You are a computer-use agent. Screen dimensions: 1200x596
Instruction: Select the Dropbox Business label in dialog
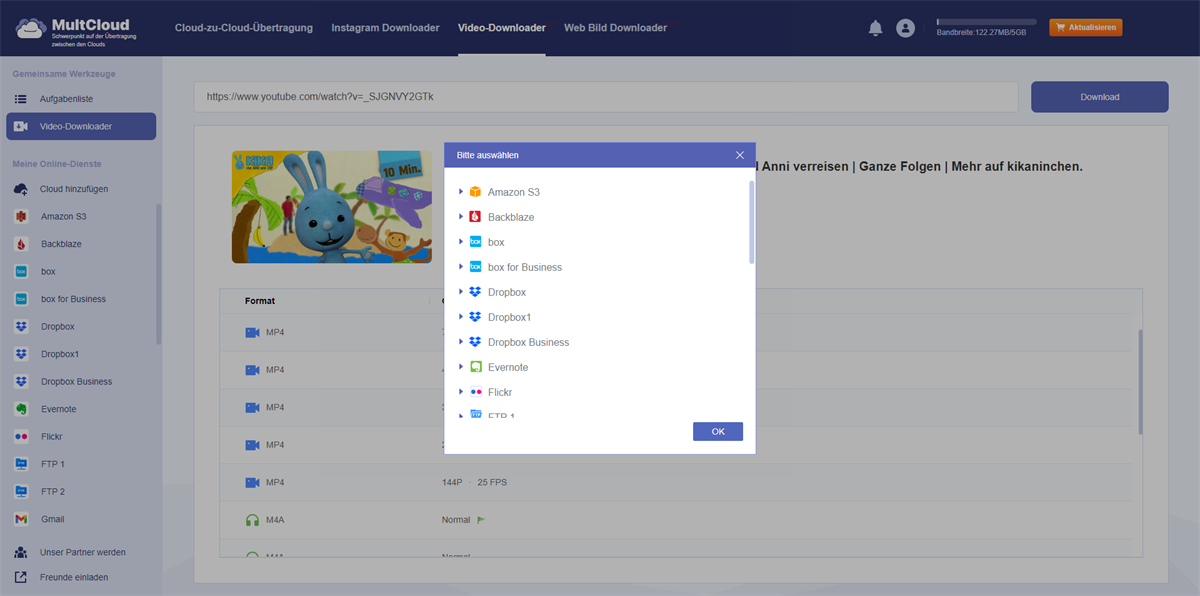528,342
